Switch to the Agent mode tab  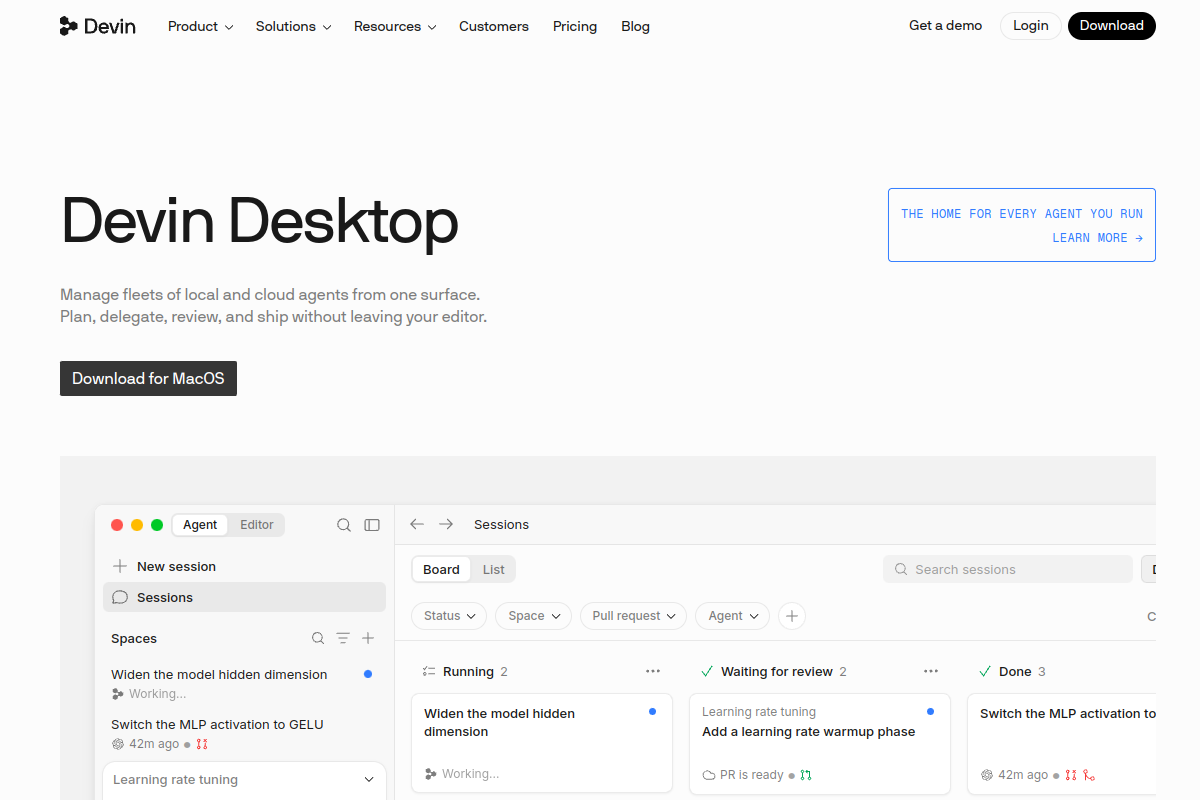coord(200,525)
